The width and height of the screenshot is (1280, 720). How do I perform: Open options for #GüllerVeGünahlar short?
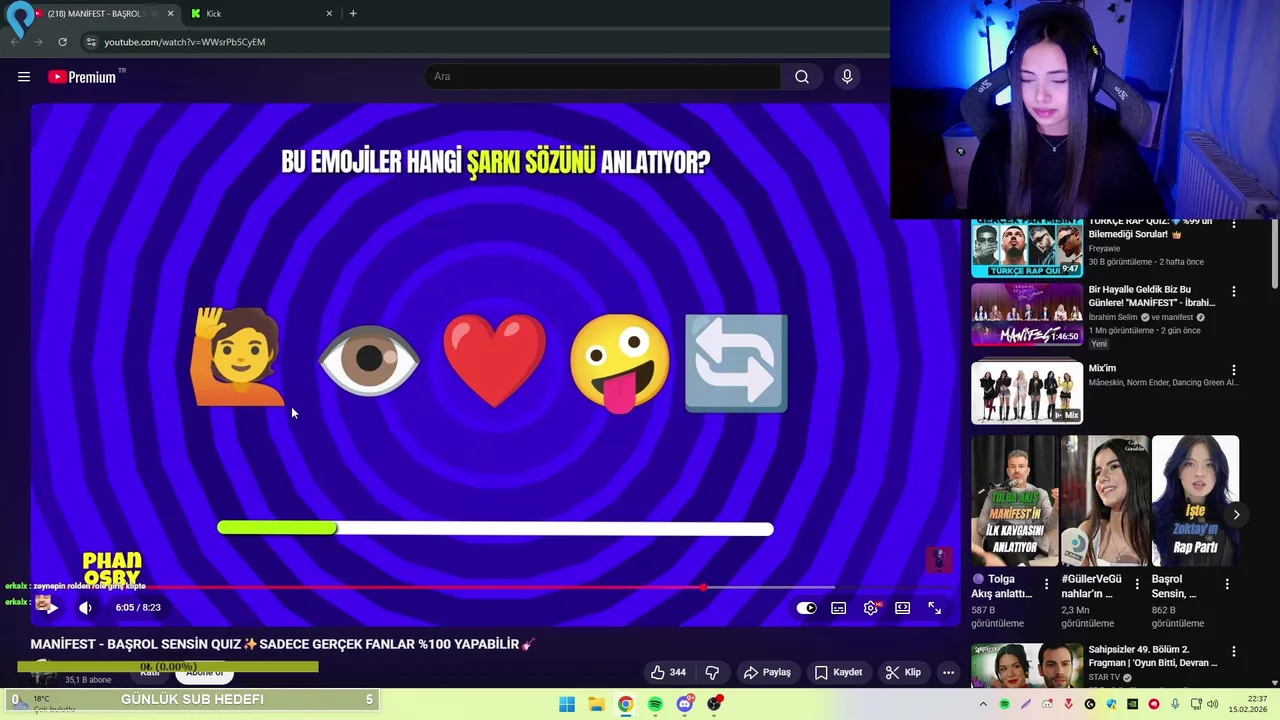point(1136,583)
